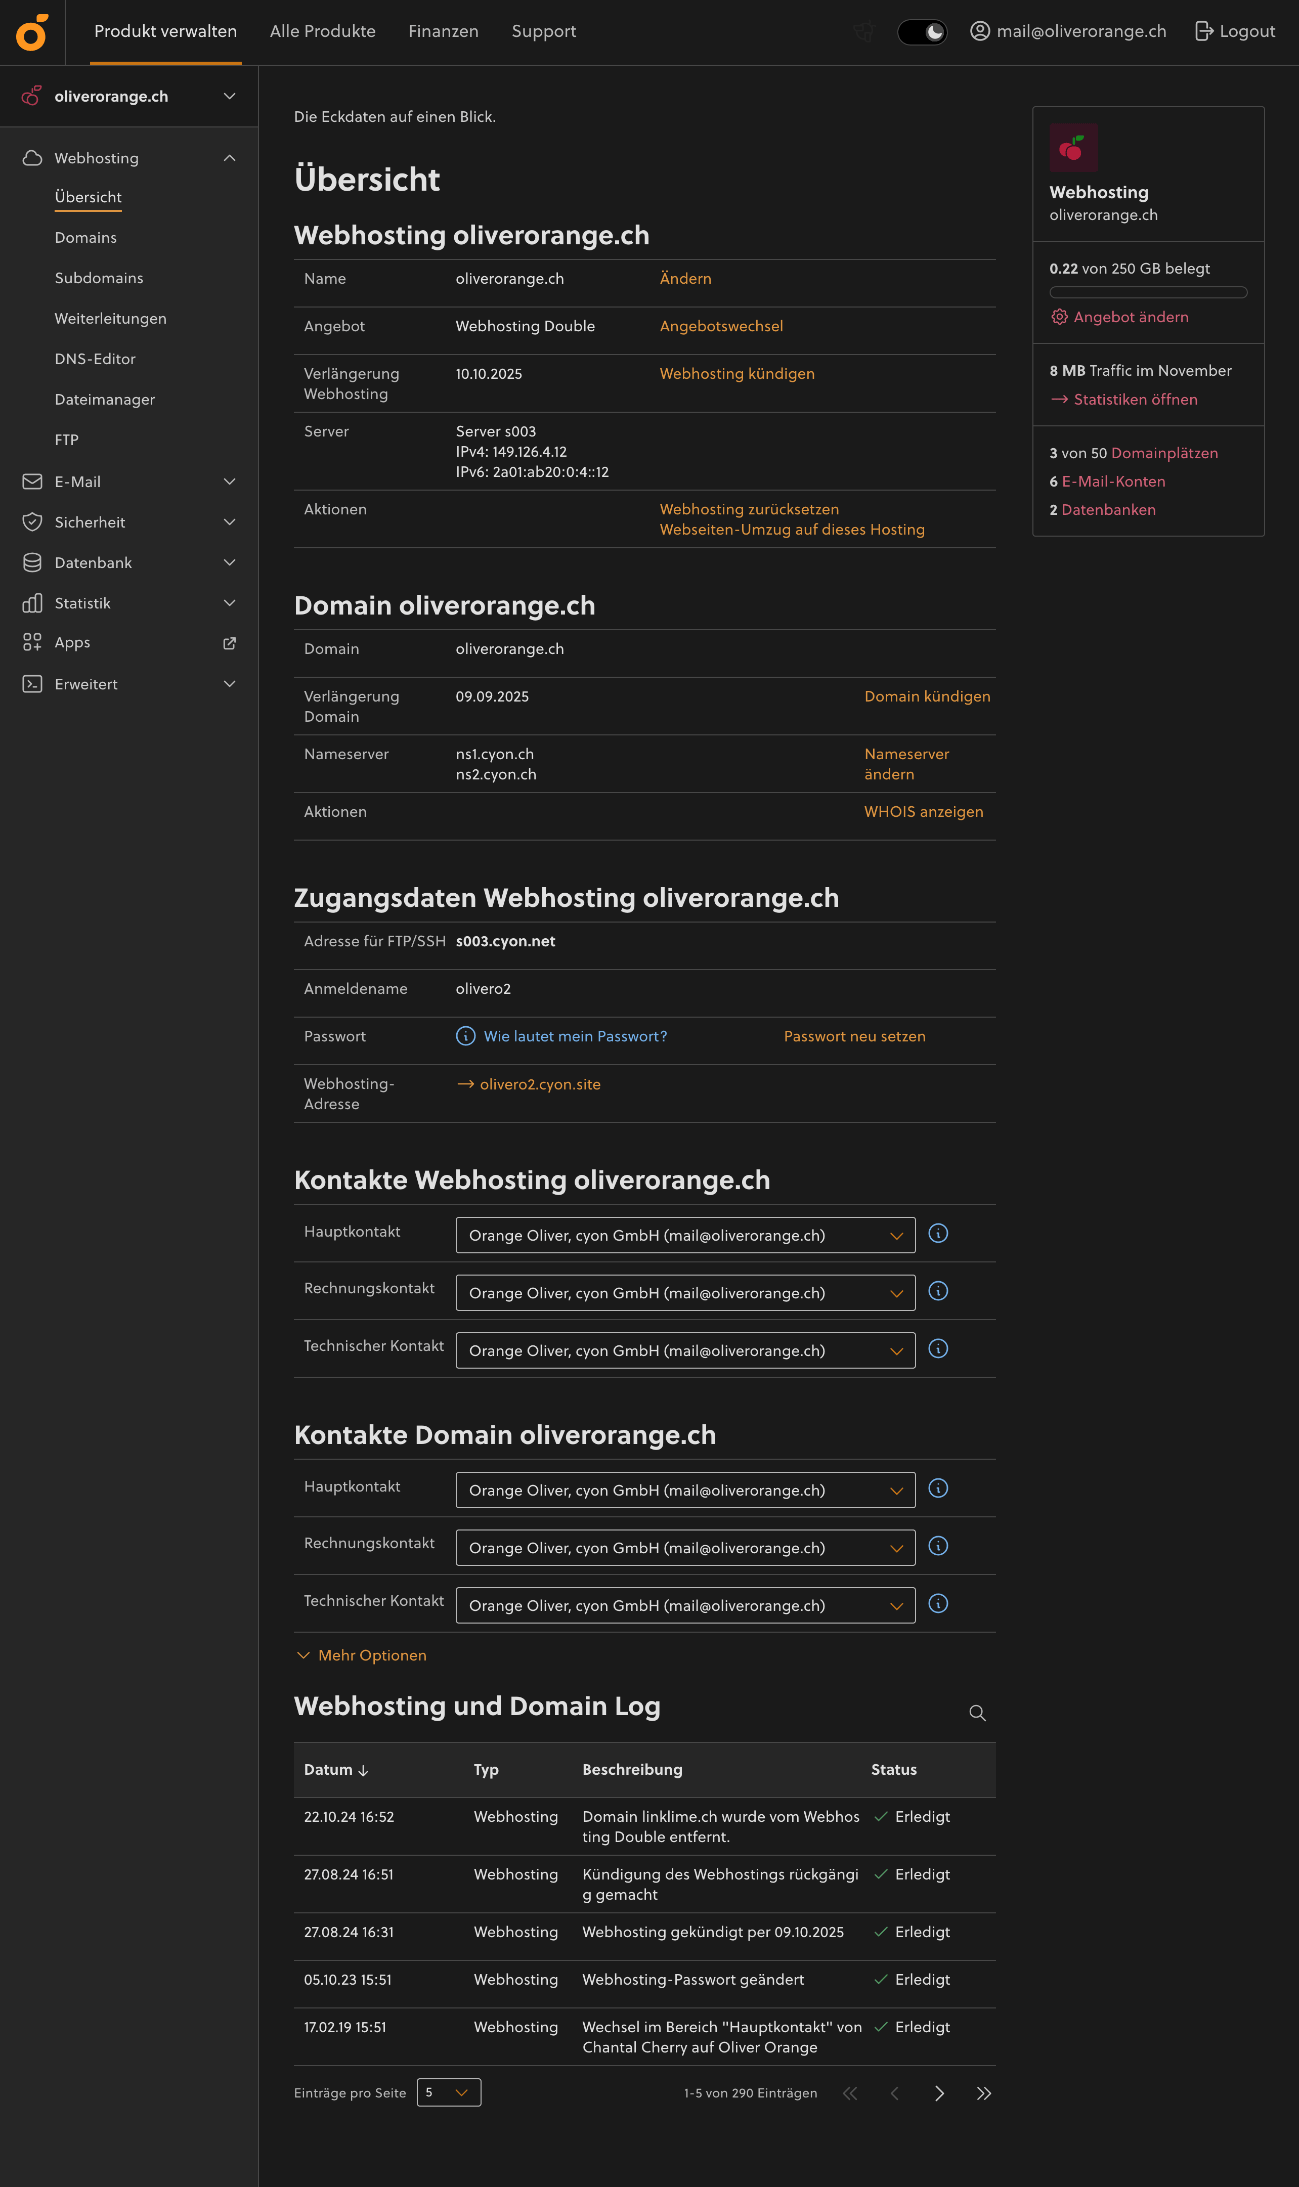
Task: Open Dateimanager in the sidebar
Action: point(105,400)
